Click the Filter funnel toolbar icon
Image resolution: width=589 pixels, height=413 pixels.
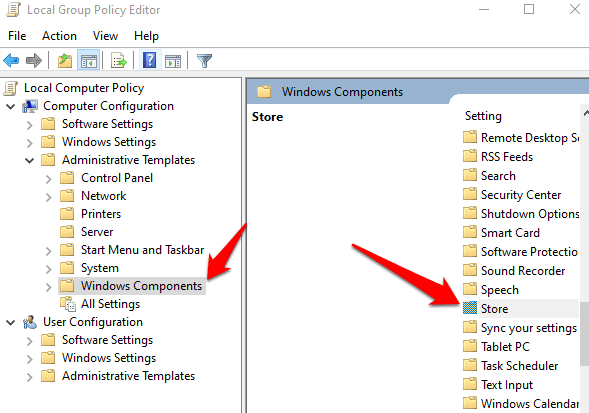tap(204, 60)
